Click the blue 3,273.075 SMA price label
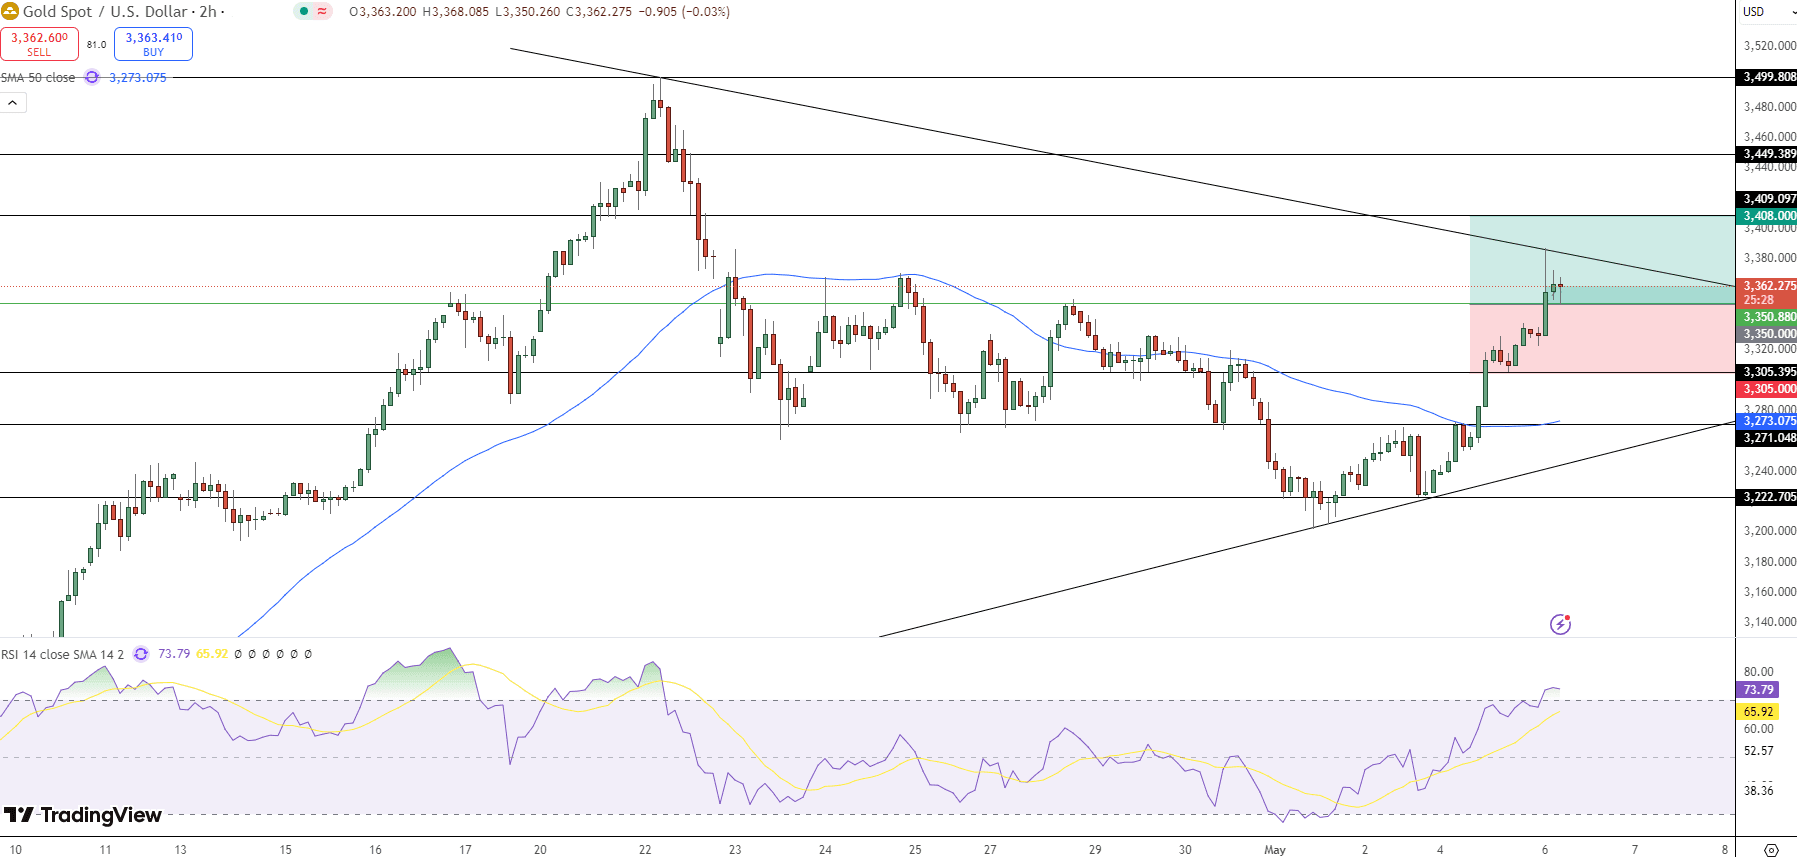Image resolution: width=1797 pixels, height=857 pixels. click(1768, 421)
